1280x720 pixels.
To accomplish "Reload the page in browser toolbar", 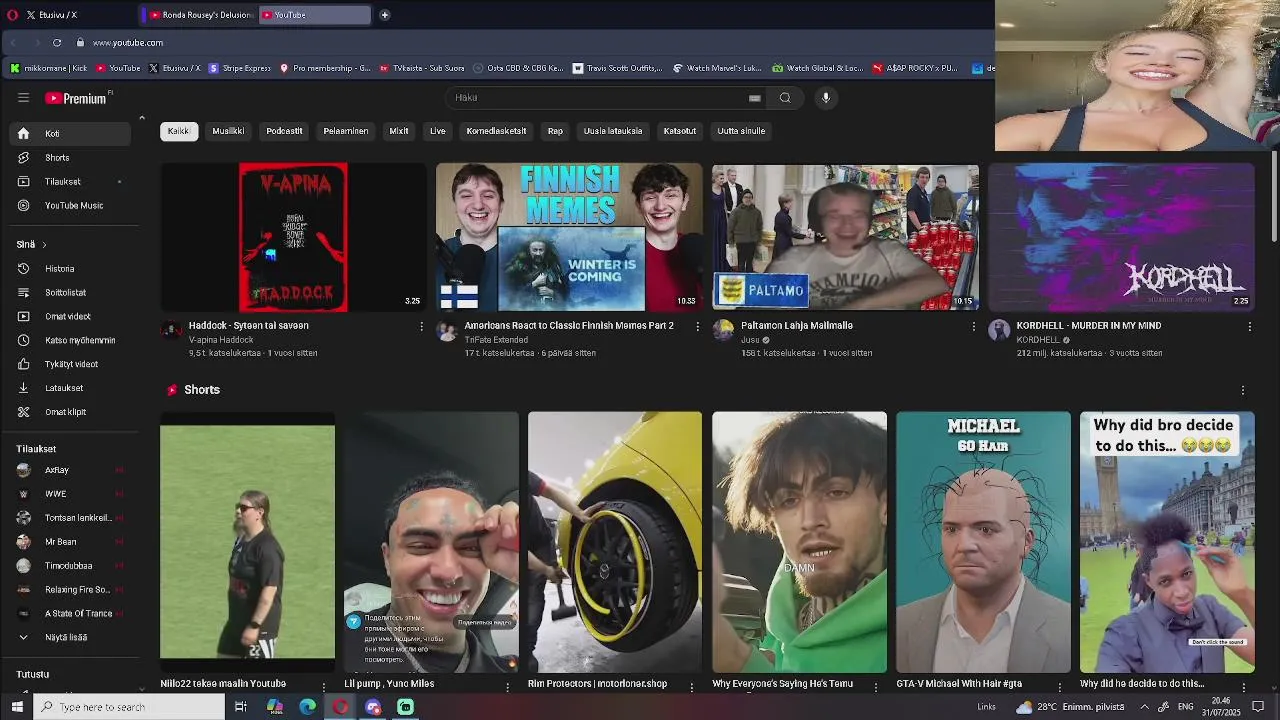I will click(57, 43).
